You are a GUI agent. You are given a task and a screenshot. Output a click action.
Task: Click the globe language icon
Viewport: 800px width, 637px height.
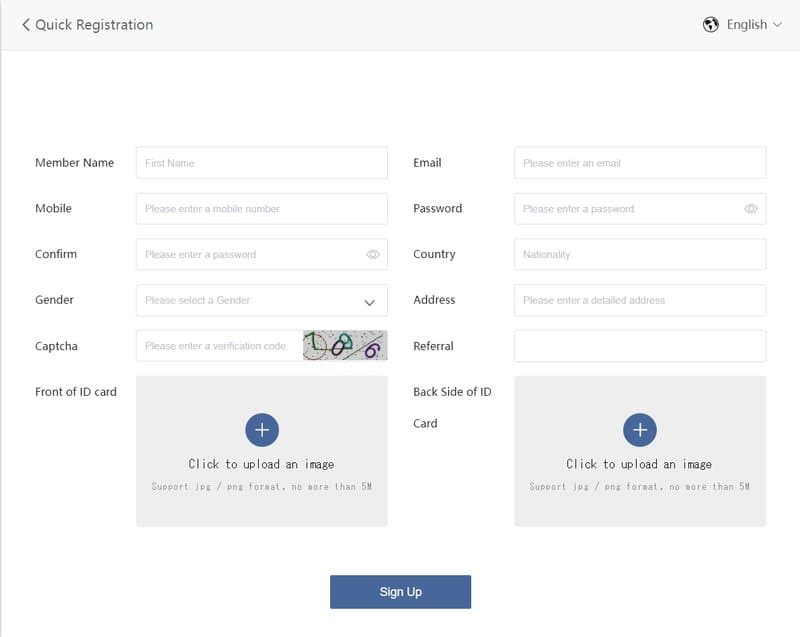click(x=711, y=25)
